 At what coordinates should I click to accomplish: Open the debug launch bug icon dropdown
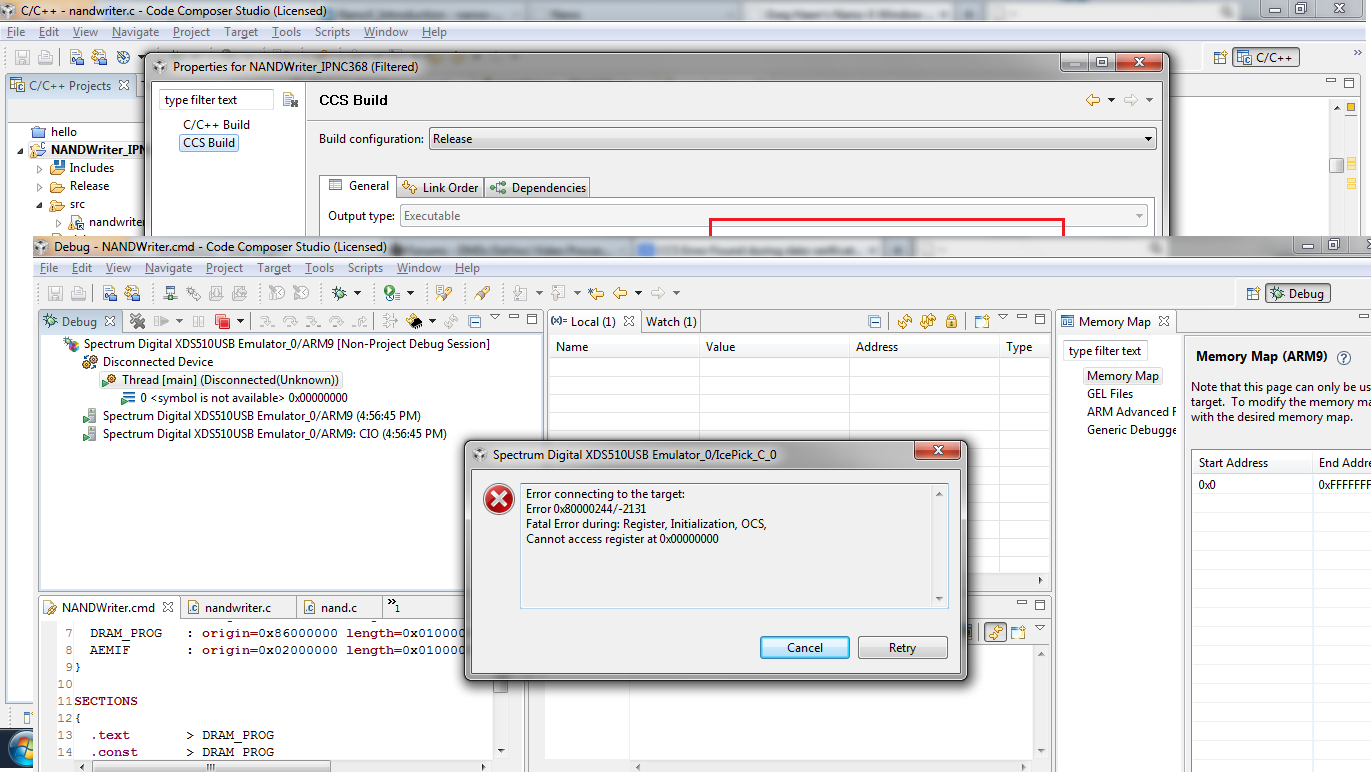click(359, 293)
